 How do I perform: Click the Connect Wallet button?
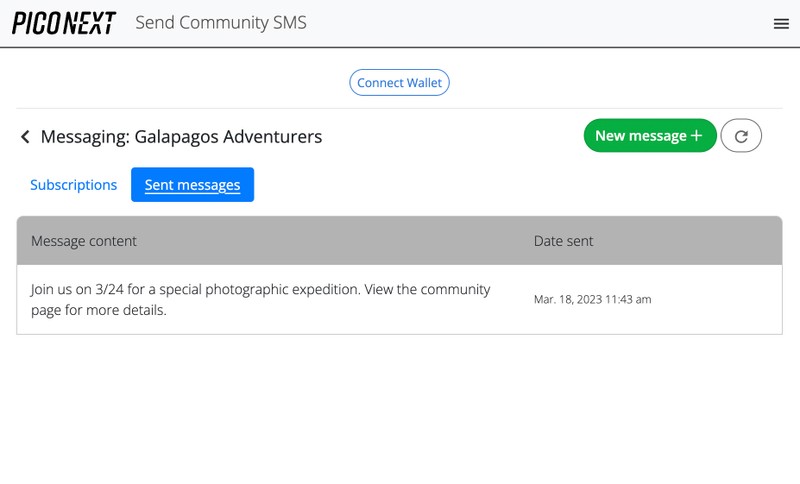click(399, 83)
